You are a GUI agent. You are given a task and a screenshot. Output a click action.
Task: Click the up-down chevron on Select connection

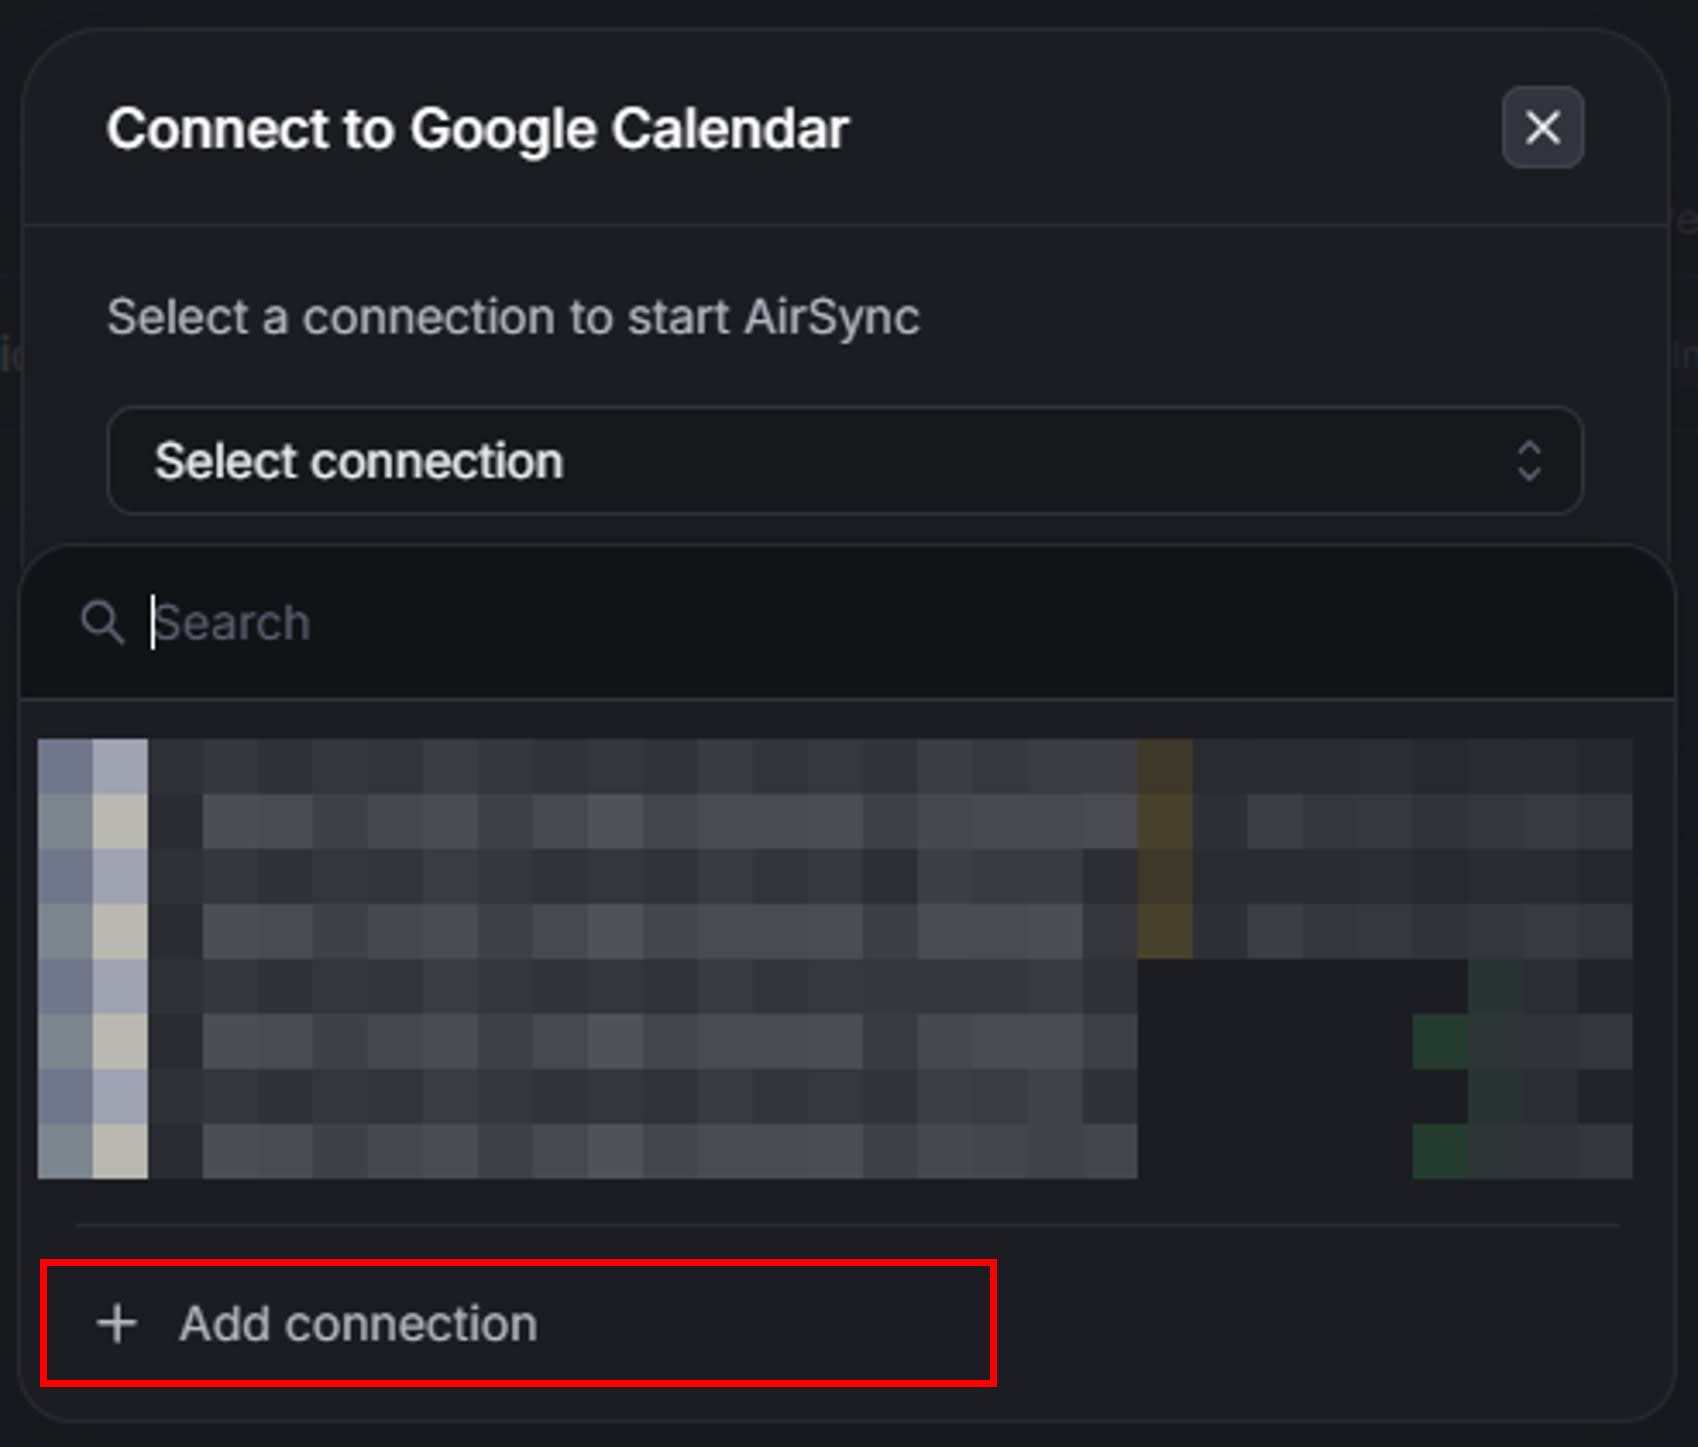[x=1528, y=461]
